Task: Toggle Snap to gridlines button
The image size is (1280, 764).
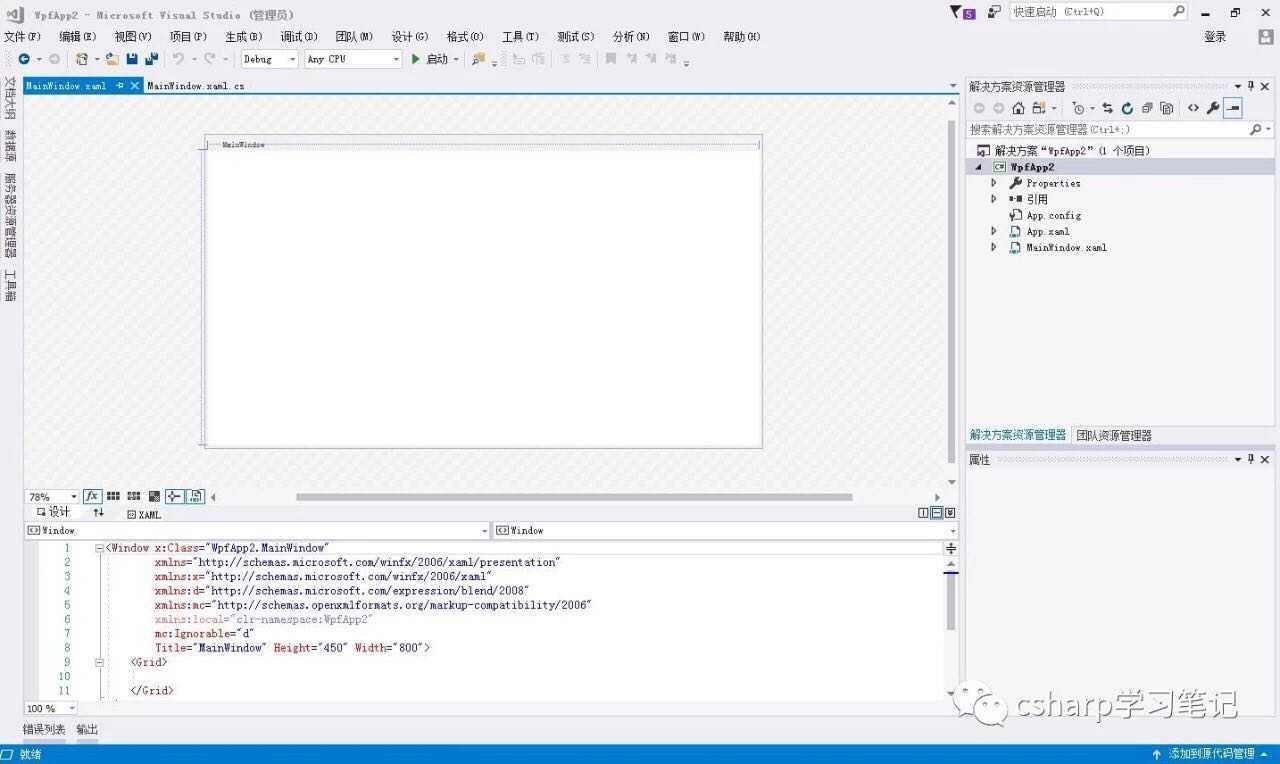Action: 134,496
